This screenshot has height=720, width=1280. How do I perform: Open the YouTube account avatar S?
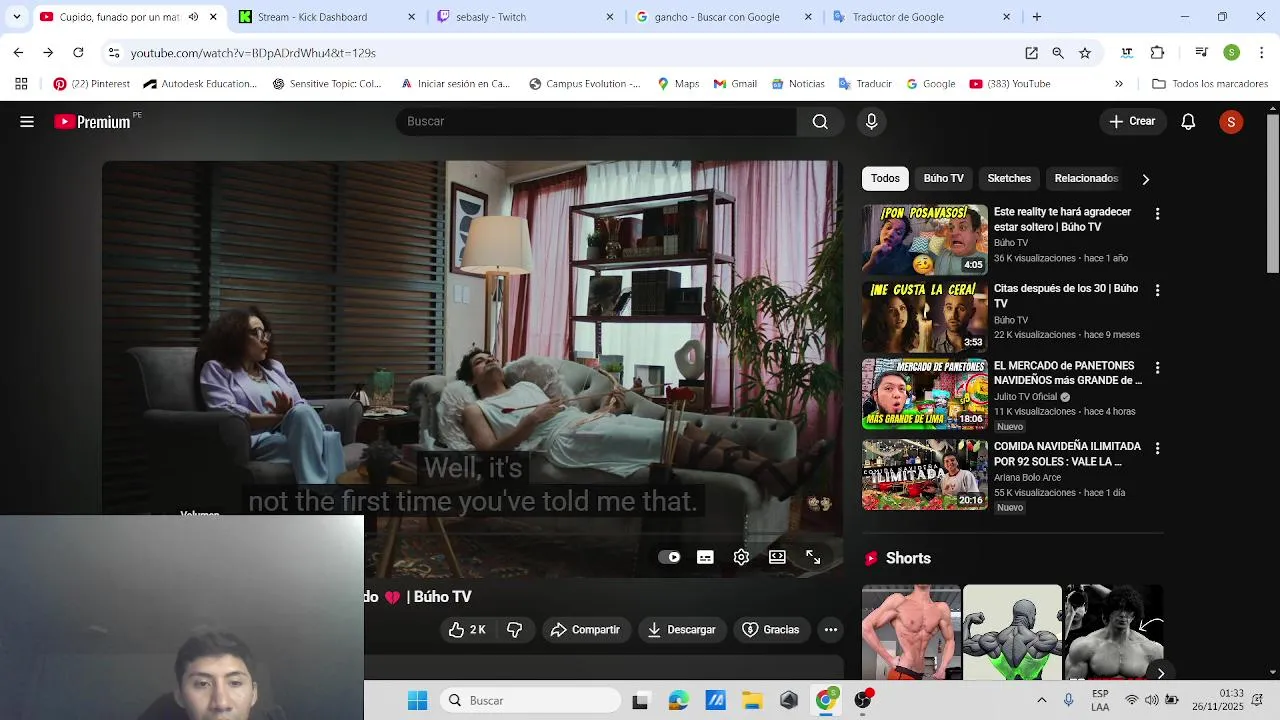(1231, 122)
